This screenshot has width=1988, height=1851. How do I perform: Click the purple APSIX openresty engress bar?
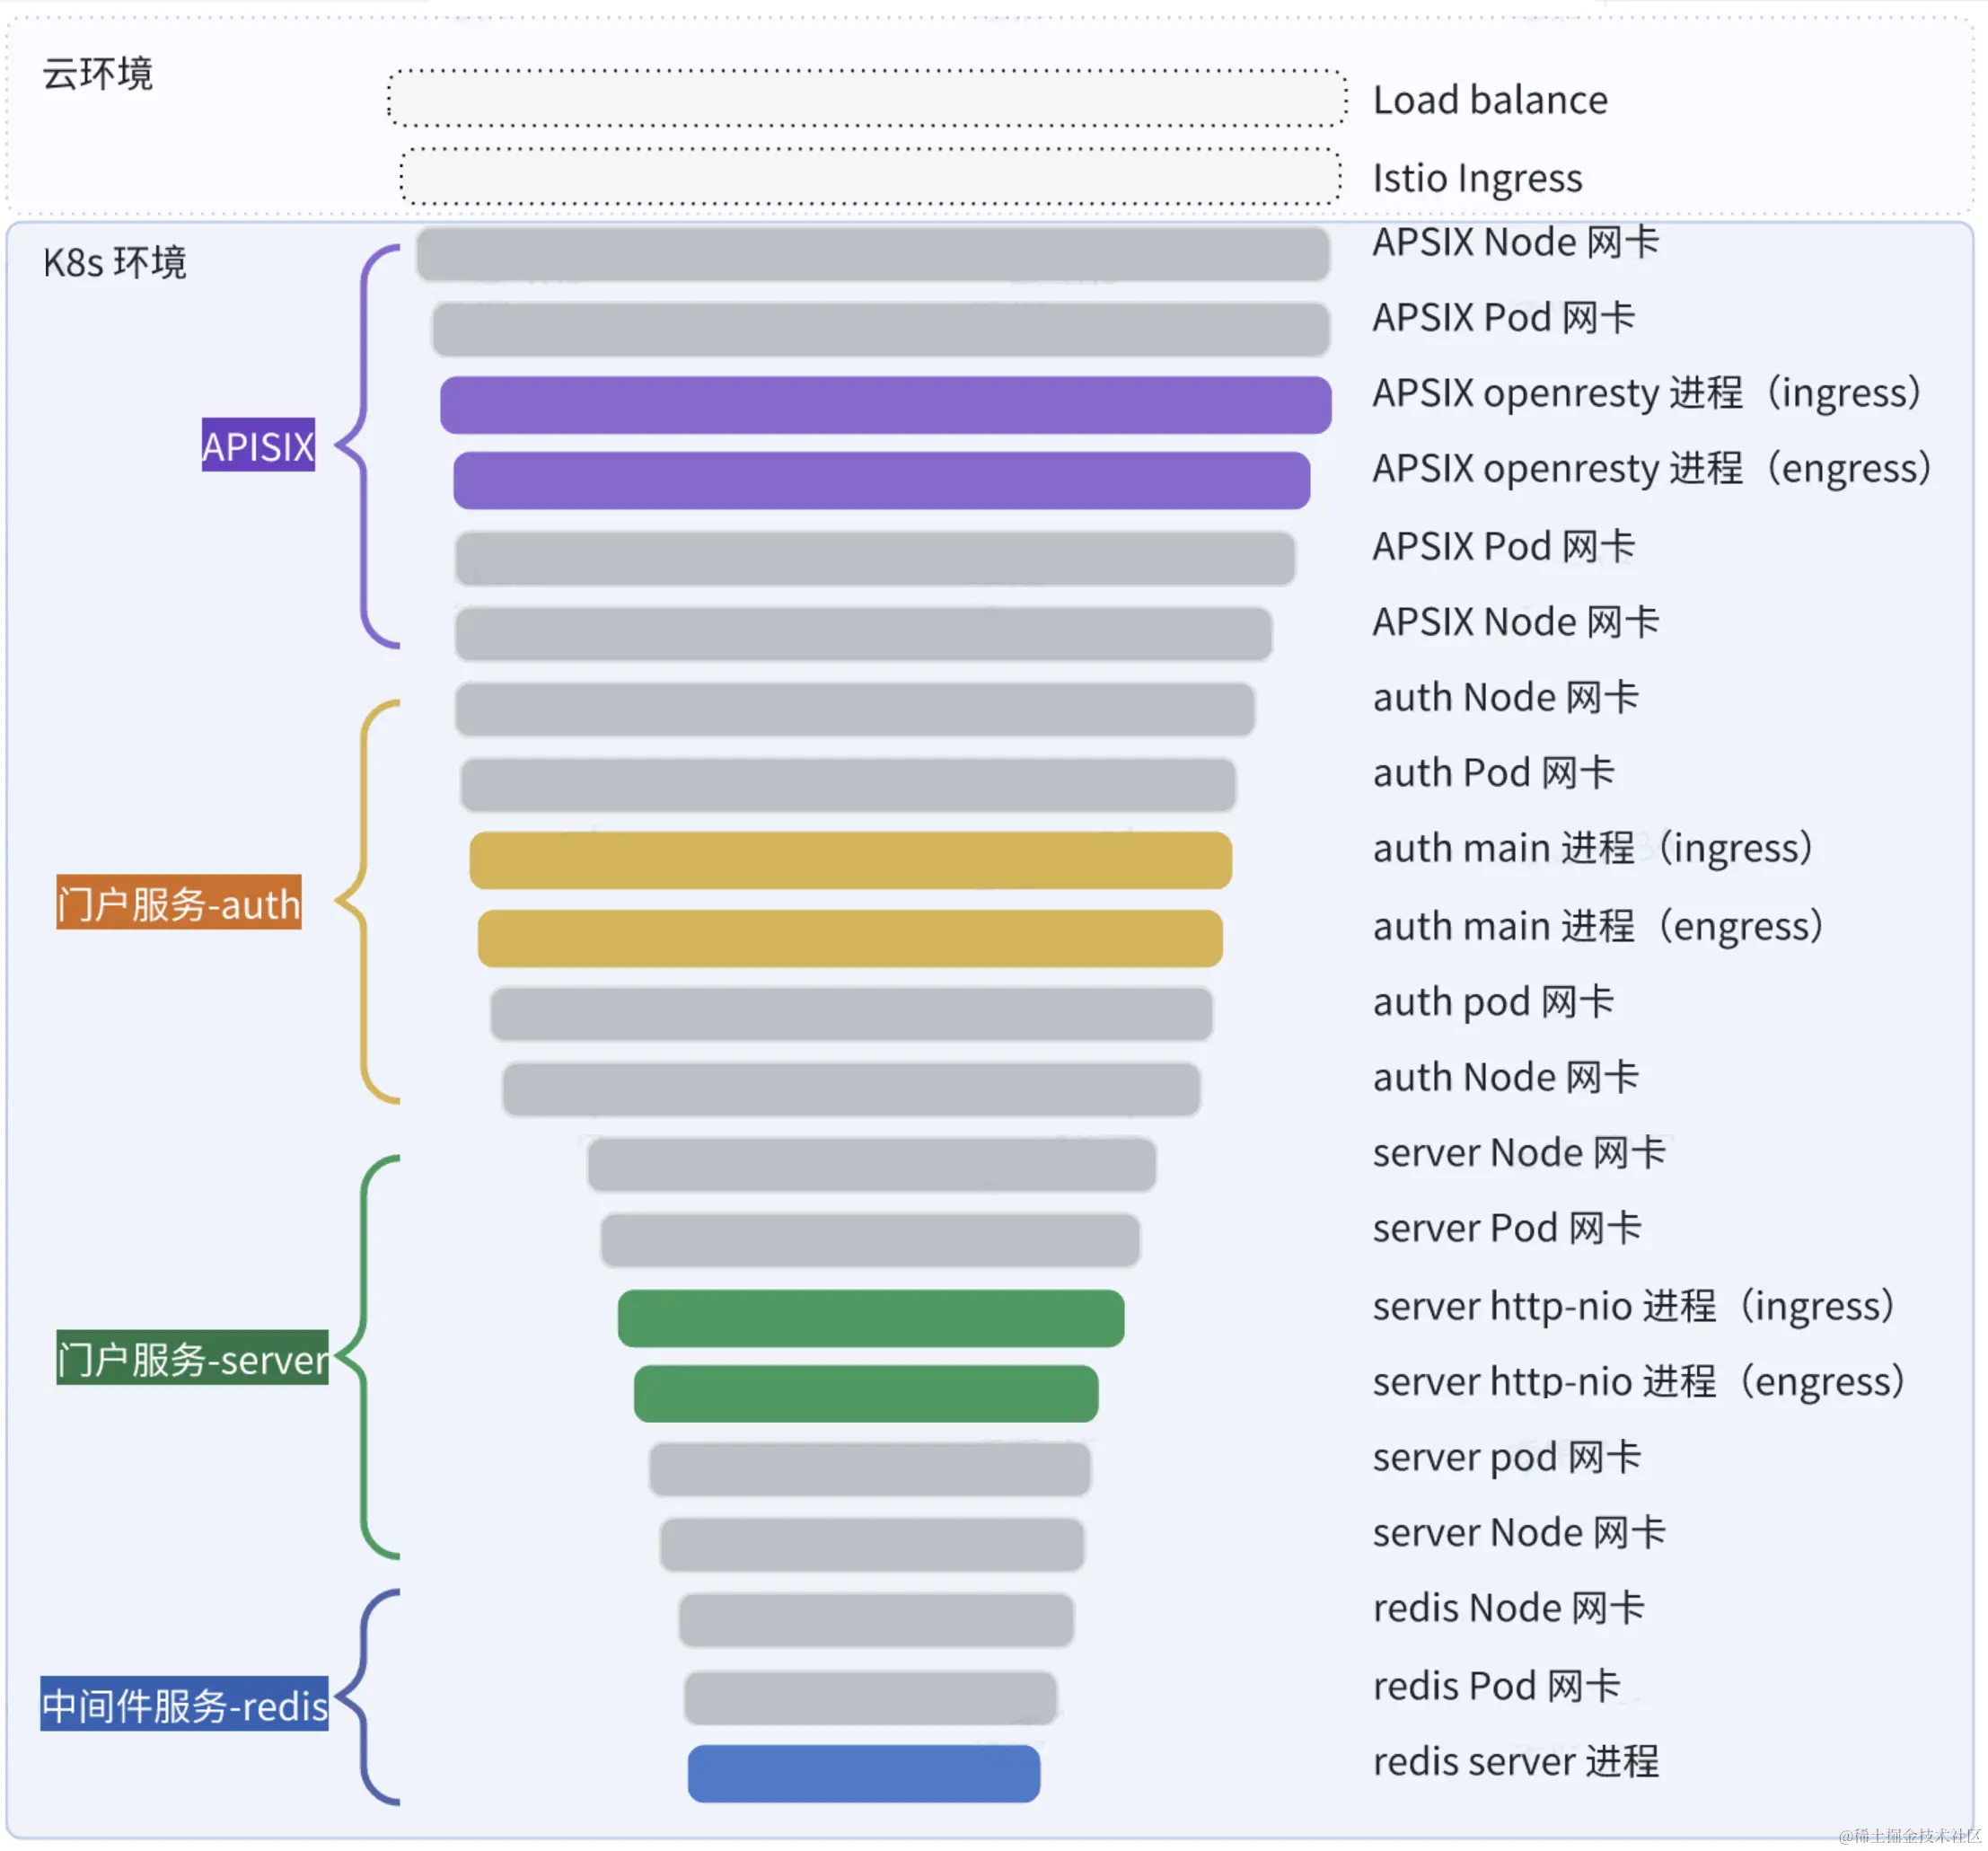[881, 480]
